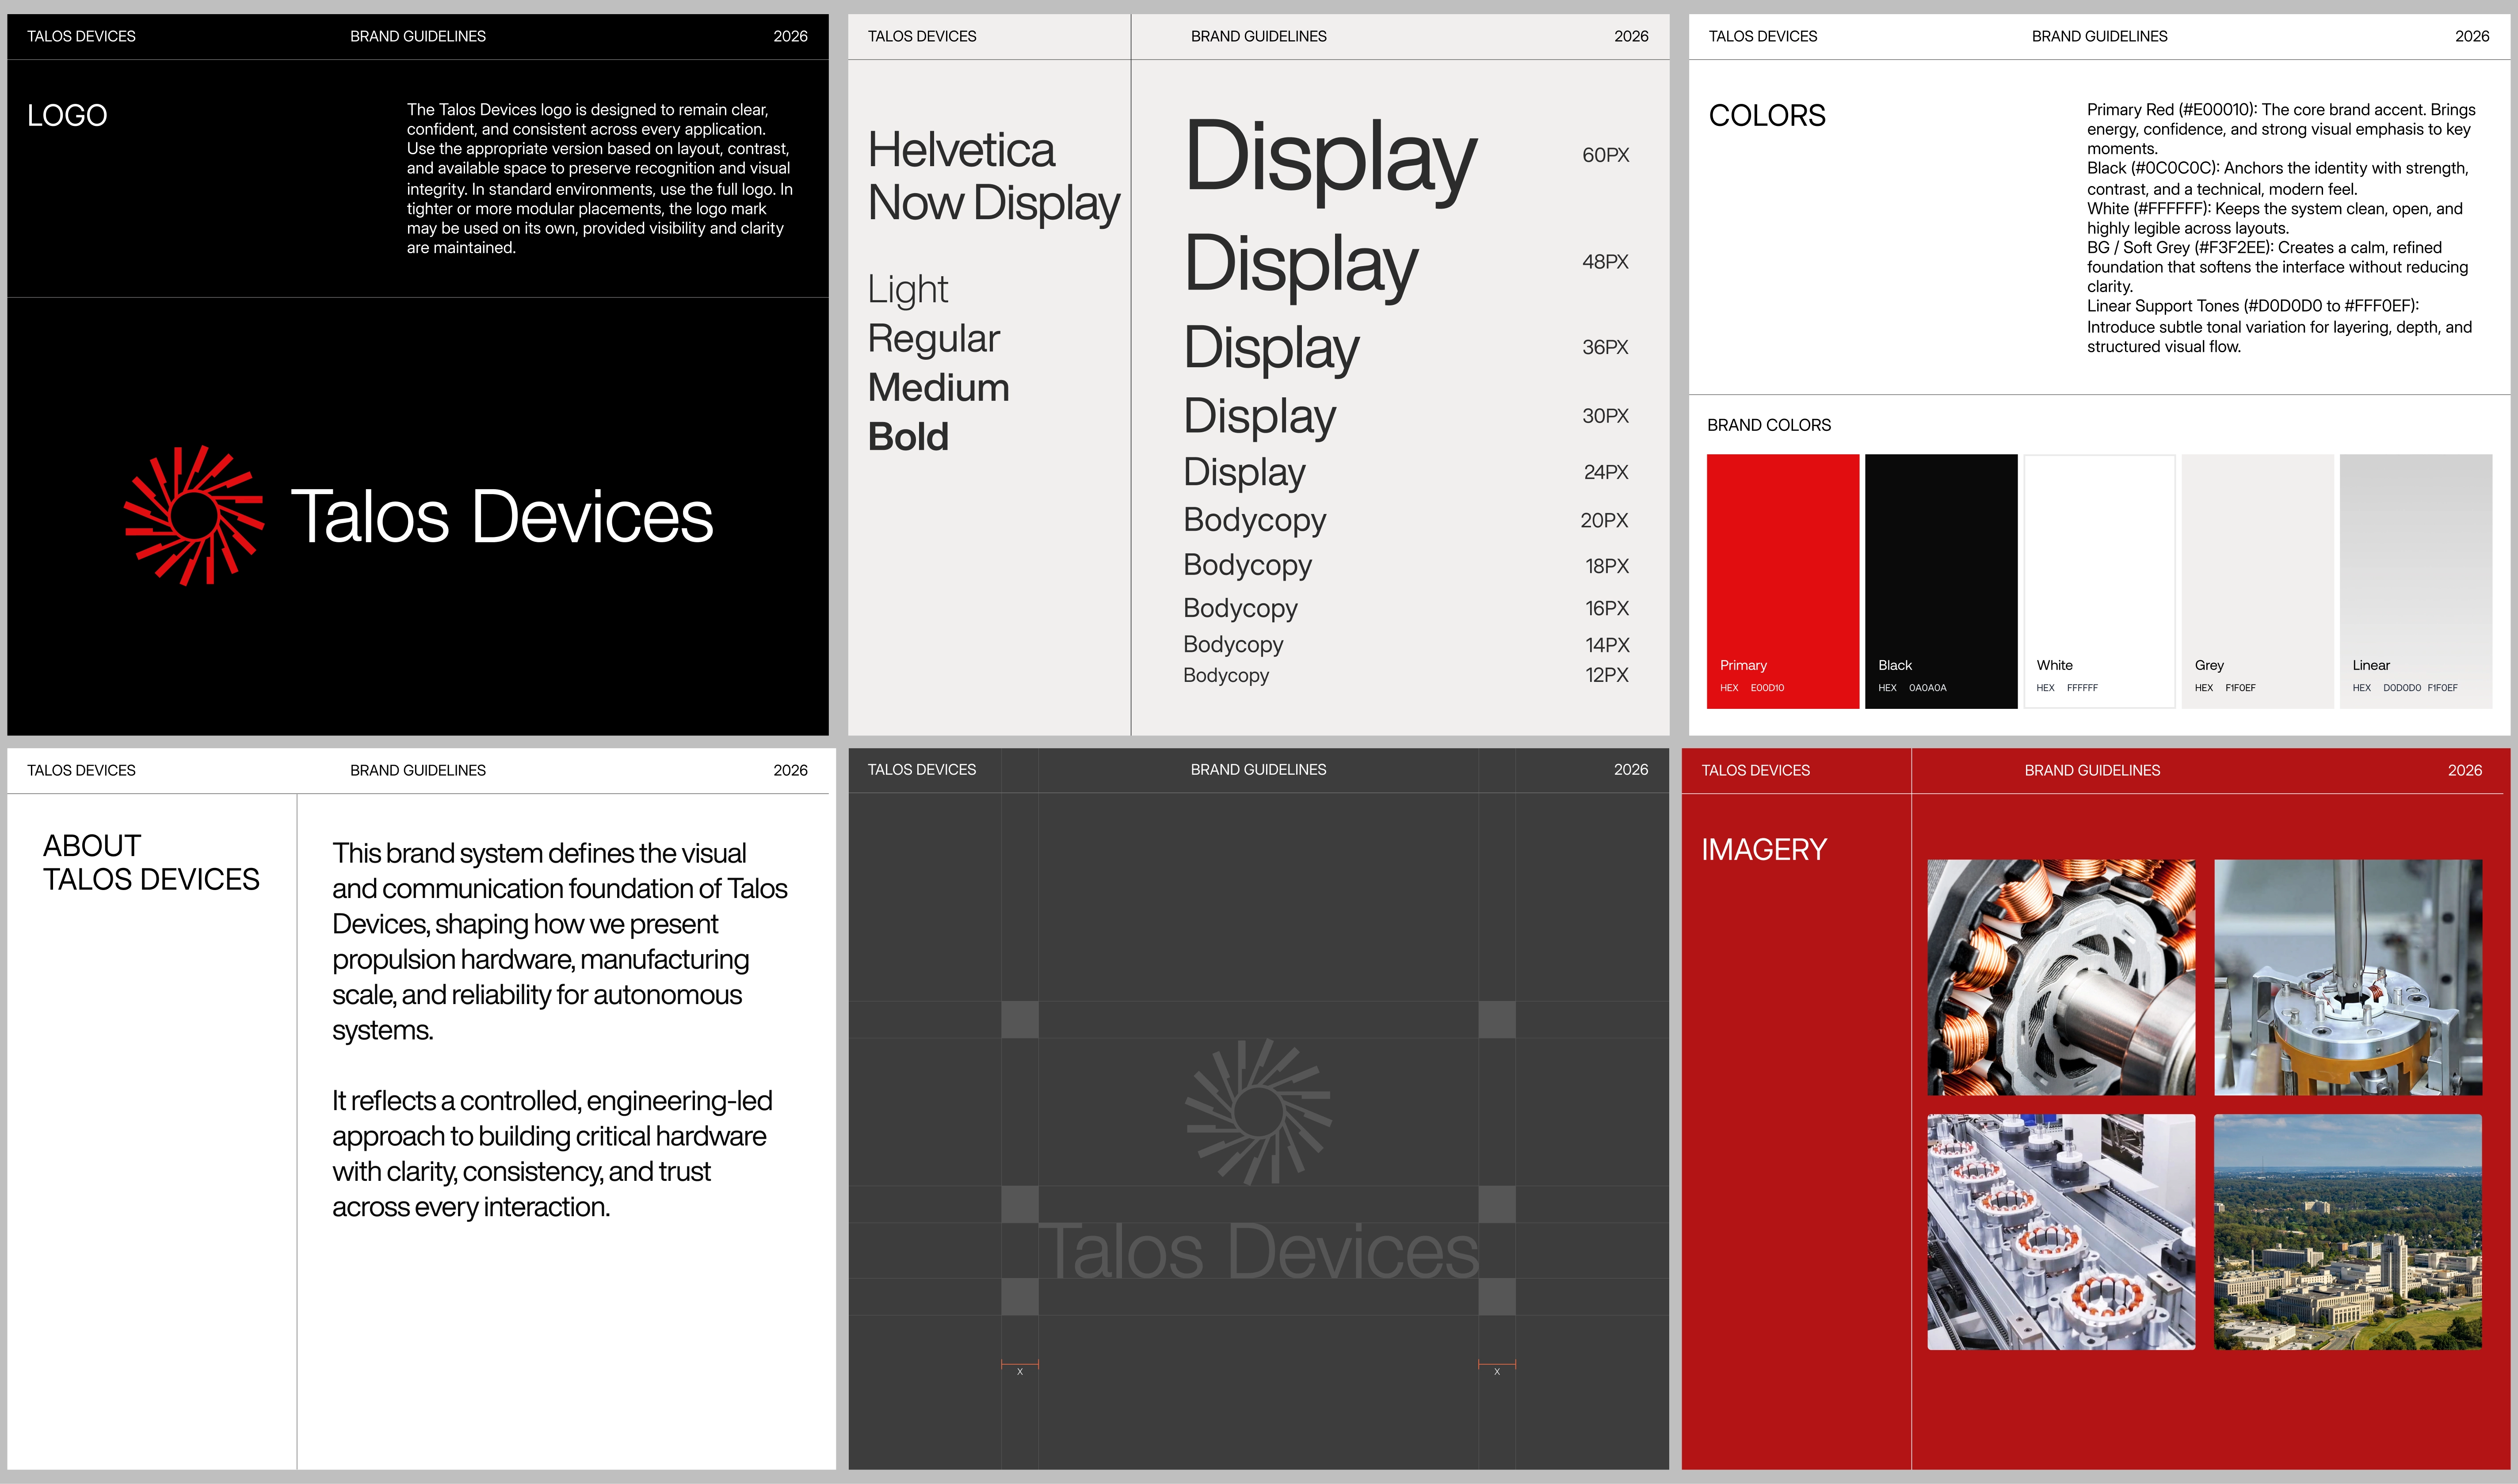Click the "BRAND COLORS" label
This screenshot has width=2518, height=1484.
point(1769,425)
